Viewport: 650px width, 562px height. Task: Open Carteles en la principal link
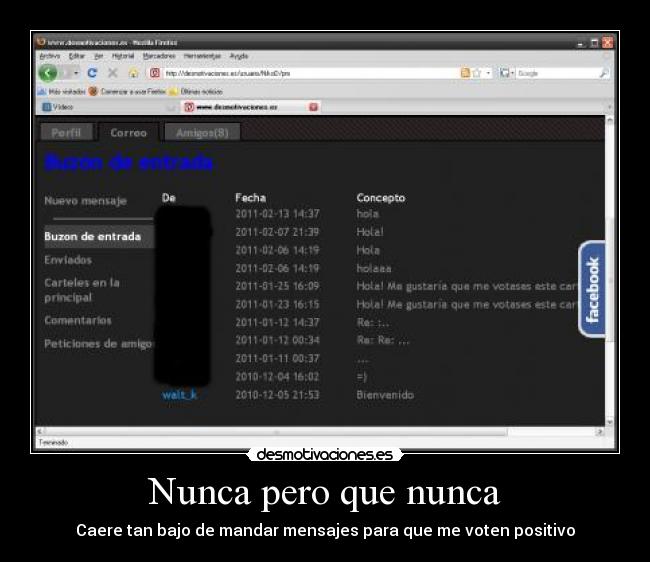(x=82, y=290)
